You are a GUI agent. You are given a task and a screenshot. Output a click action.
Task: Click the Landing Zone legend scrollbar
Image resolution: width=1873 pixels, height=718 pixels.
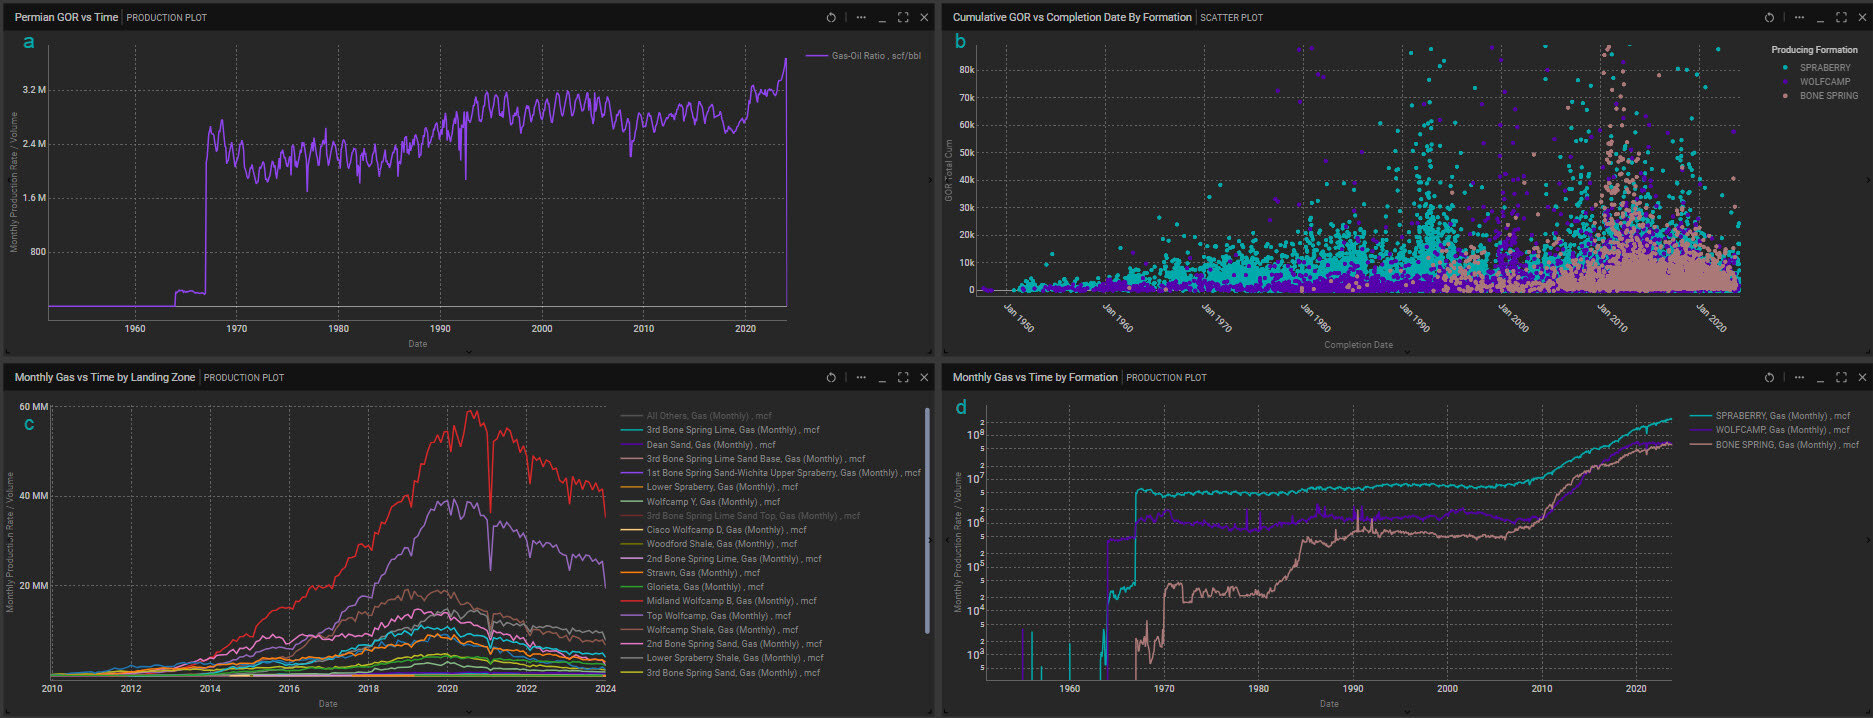tap(927, 520)
